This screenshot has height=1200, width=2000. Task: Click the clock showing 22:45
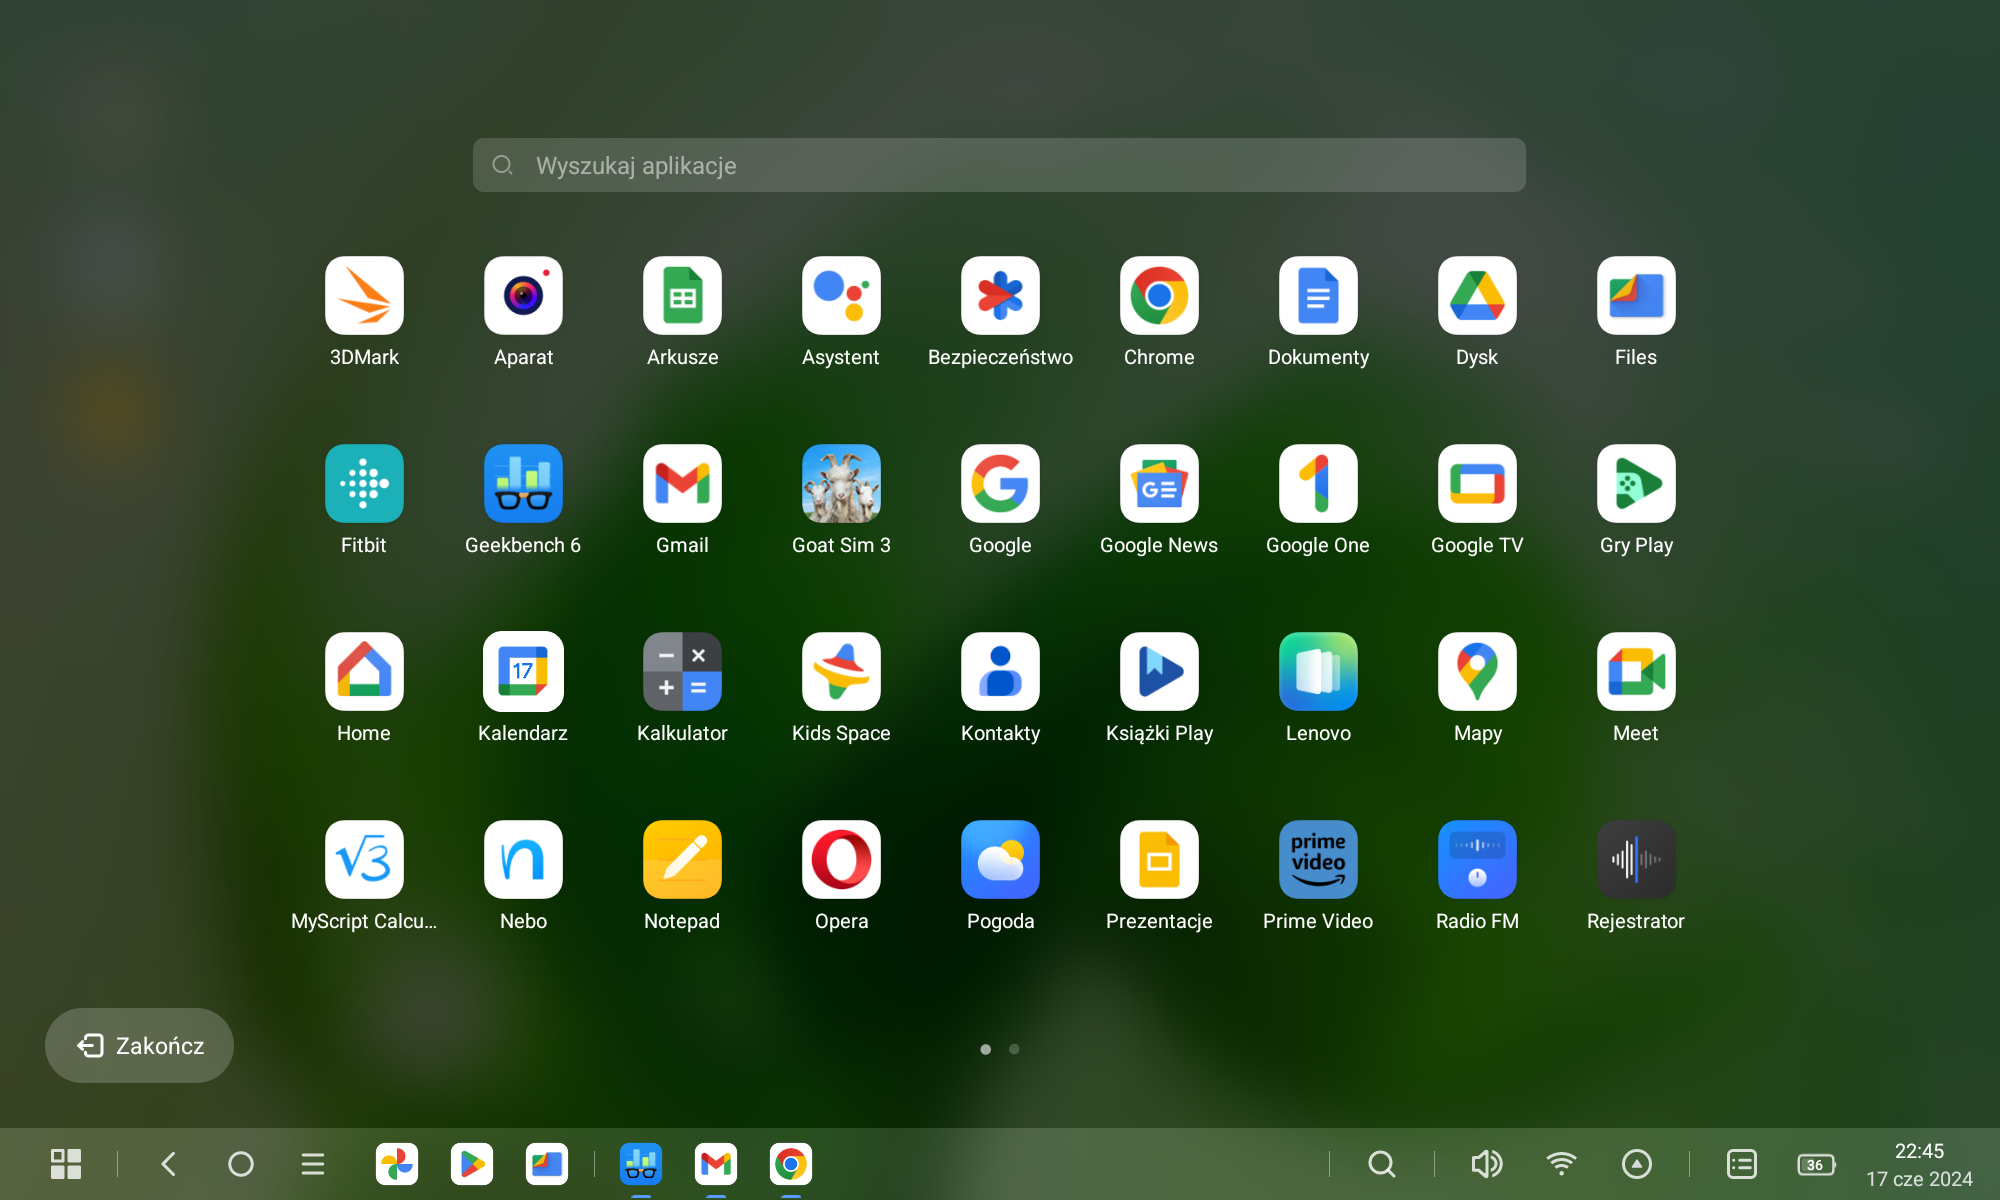coord(1919,1151)
